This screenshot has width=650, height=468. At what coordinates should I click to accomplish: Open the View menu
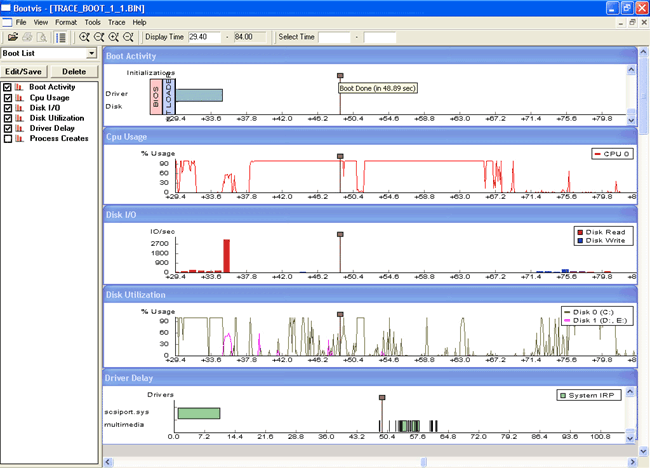41,22
